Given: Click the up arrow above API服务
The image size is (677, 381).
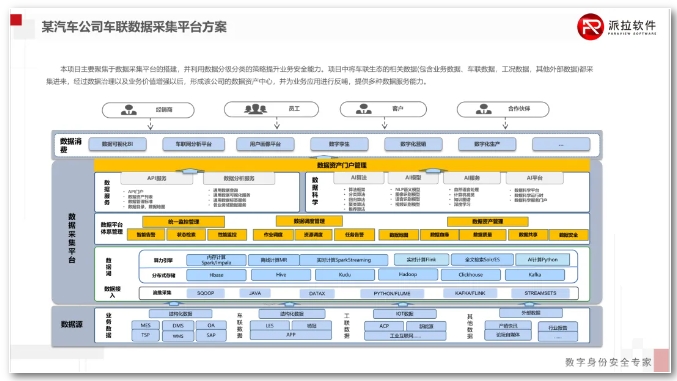Looking at the screenshot, I should click(190, 171).
